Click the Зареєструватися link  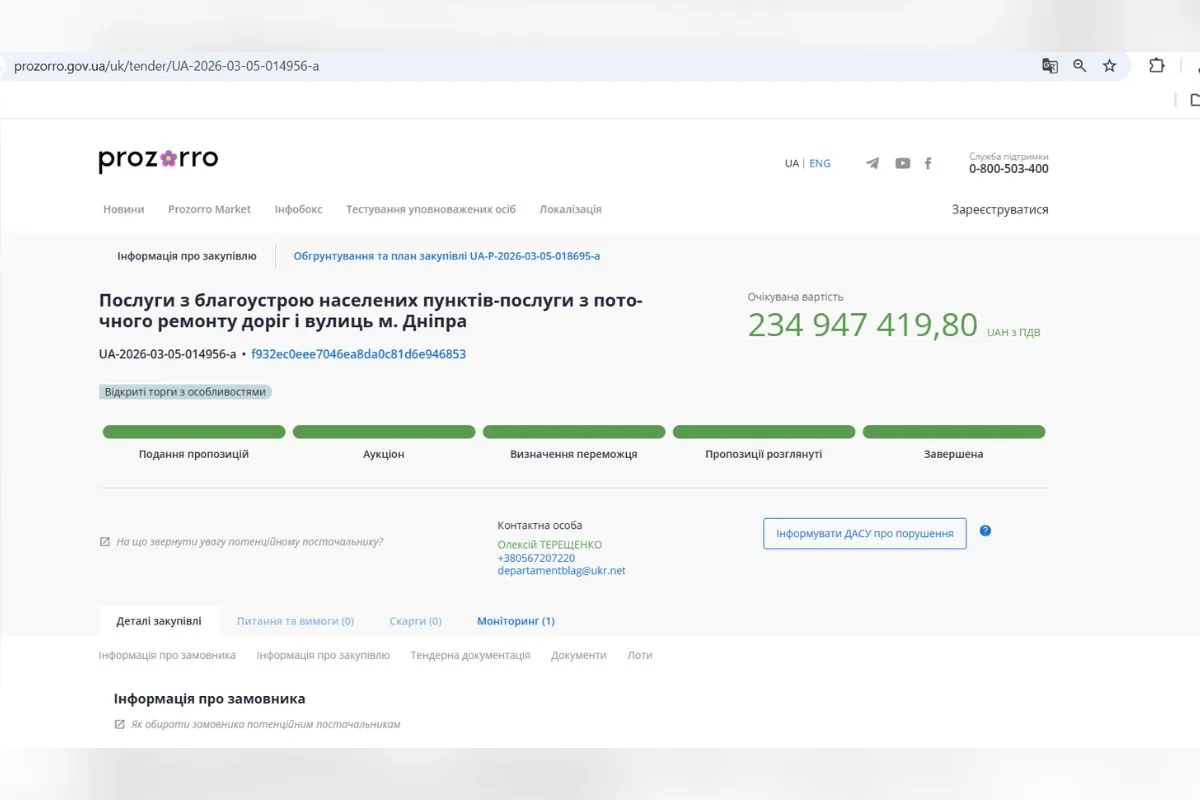[1001, 209]
